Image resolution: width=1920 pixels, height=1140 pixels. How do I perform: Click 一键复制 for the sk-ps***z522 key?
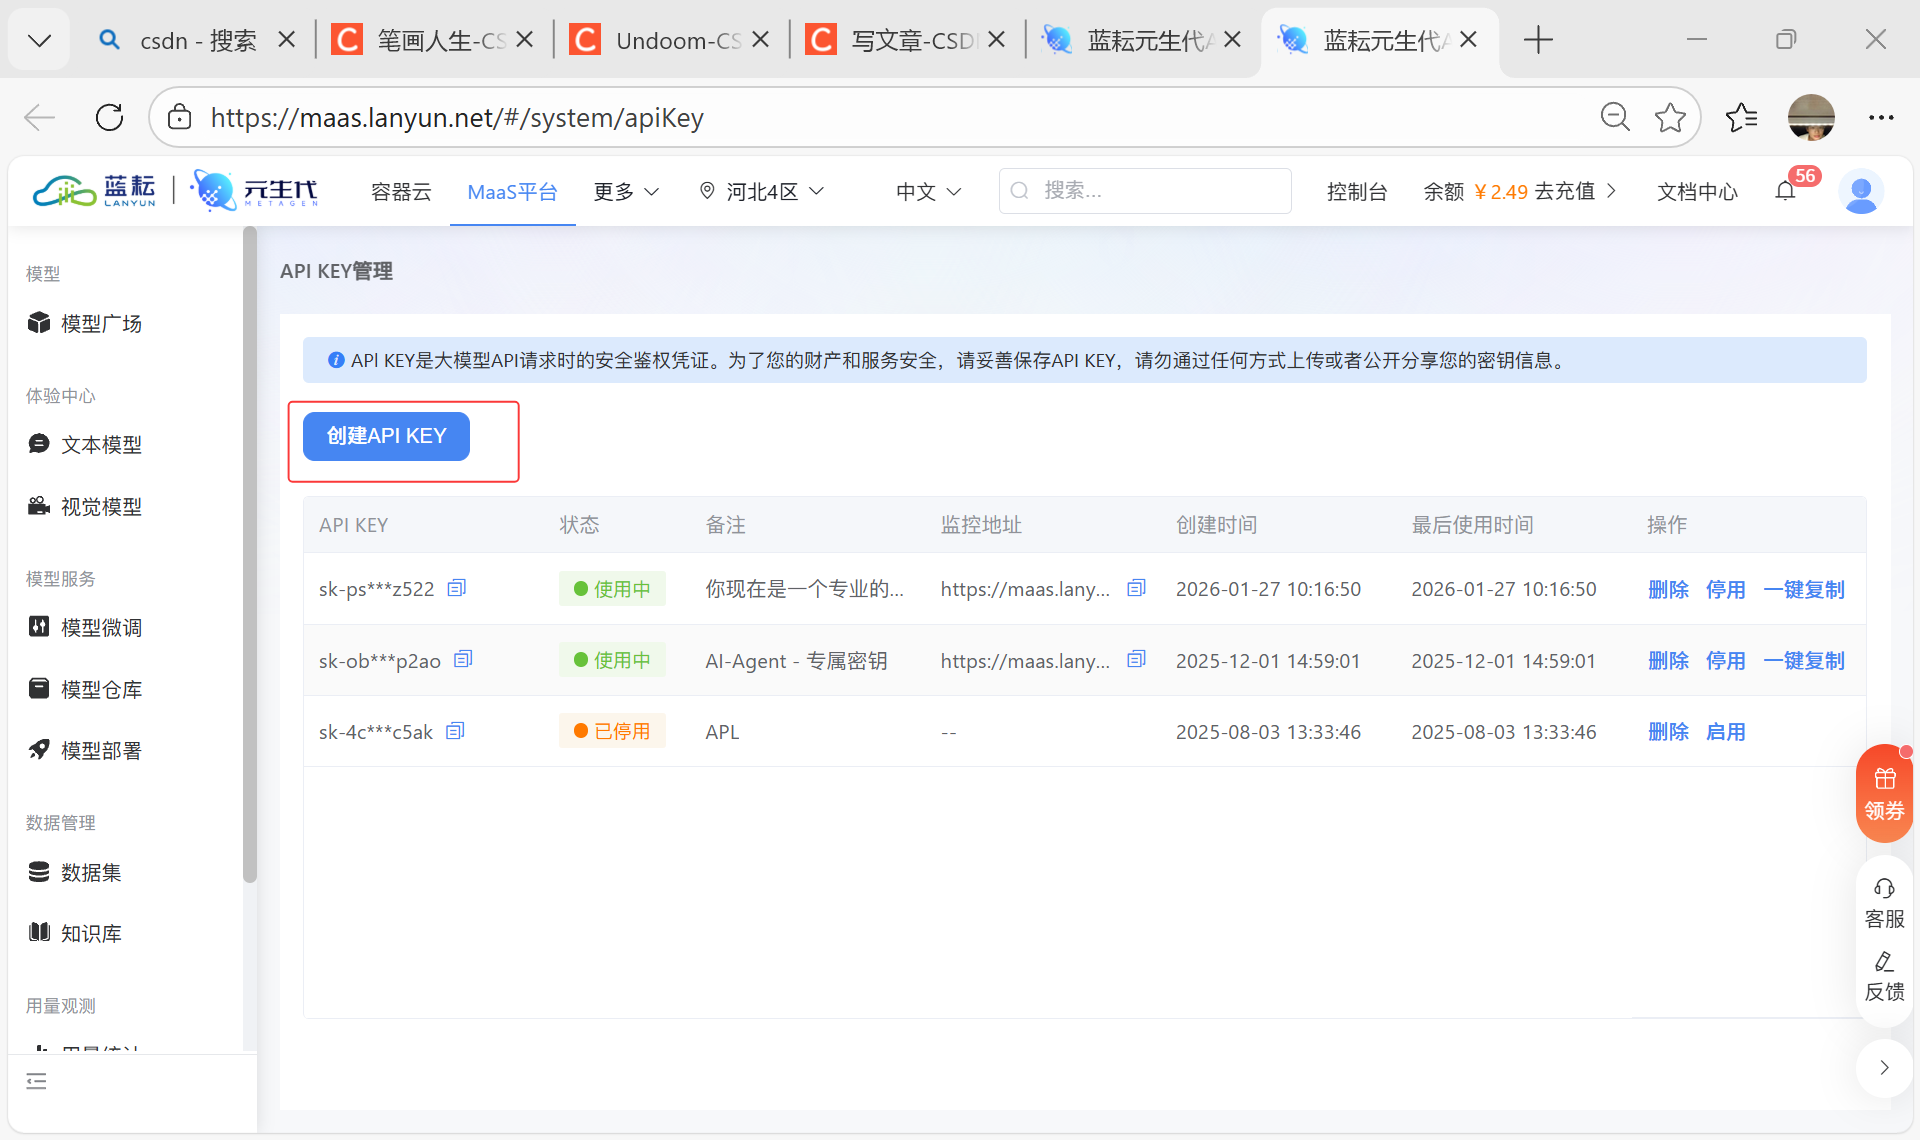tap(1803, 589)
